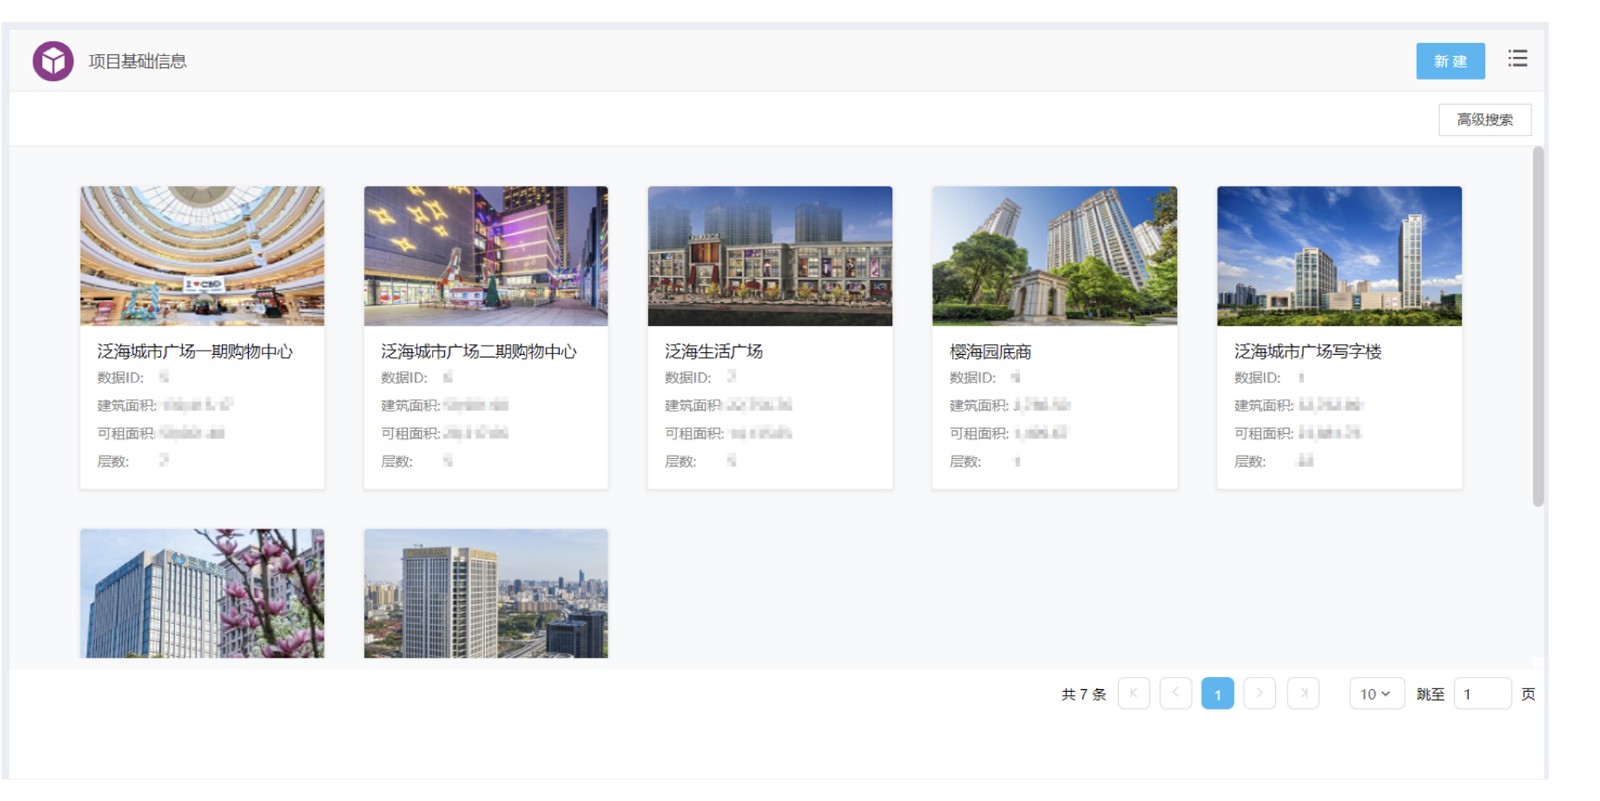Select page 1 in pagination
Viewport: 1600px width, 801px height.
pyautogui.click(x=1217, y=693)
